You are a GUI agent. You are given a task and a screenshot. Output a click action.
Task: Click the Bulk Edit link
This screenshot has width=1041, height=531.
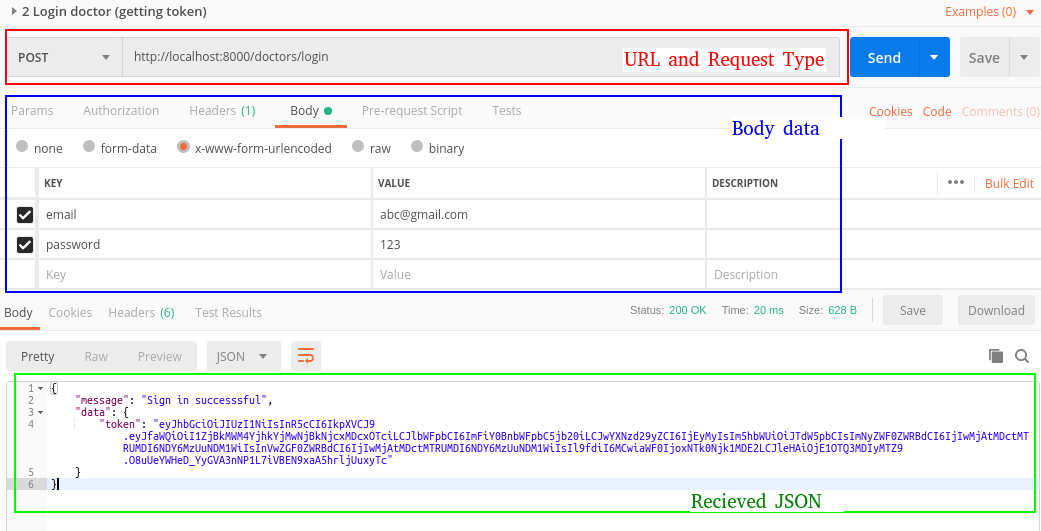1009,183
